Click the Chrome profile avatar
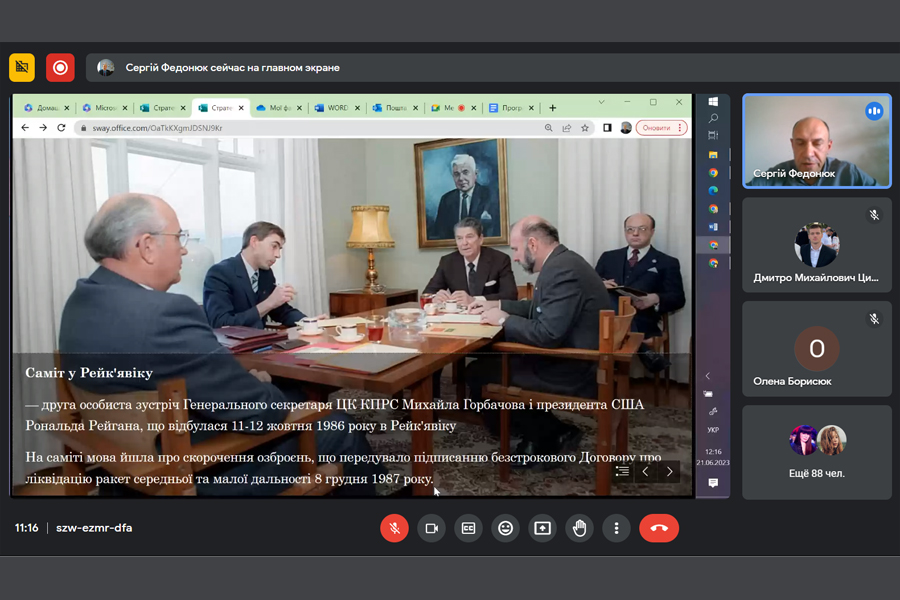The image size is (900, 600). point(626,128)
